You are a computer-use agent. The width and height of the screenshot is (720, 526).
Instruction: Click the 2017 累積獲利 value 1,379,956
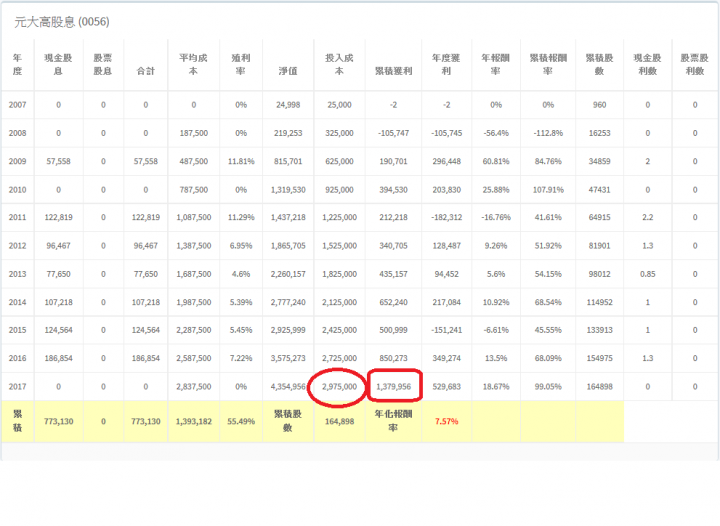point(394,387)
